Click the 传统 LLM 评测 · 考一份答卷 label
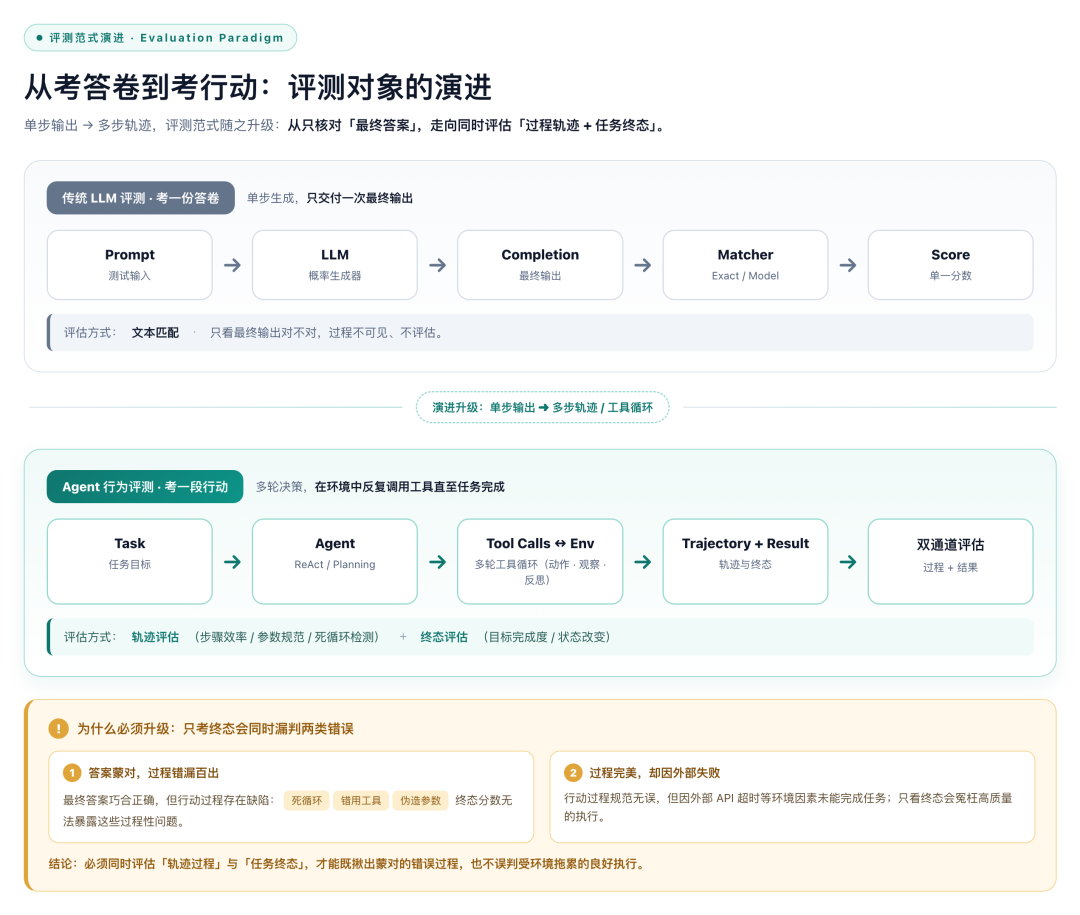The image size is (1080, 915). [141, 198]
